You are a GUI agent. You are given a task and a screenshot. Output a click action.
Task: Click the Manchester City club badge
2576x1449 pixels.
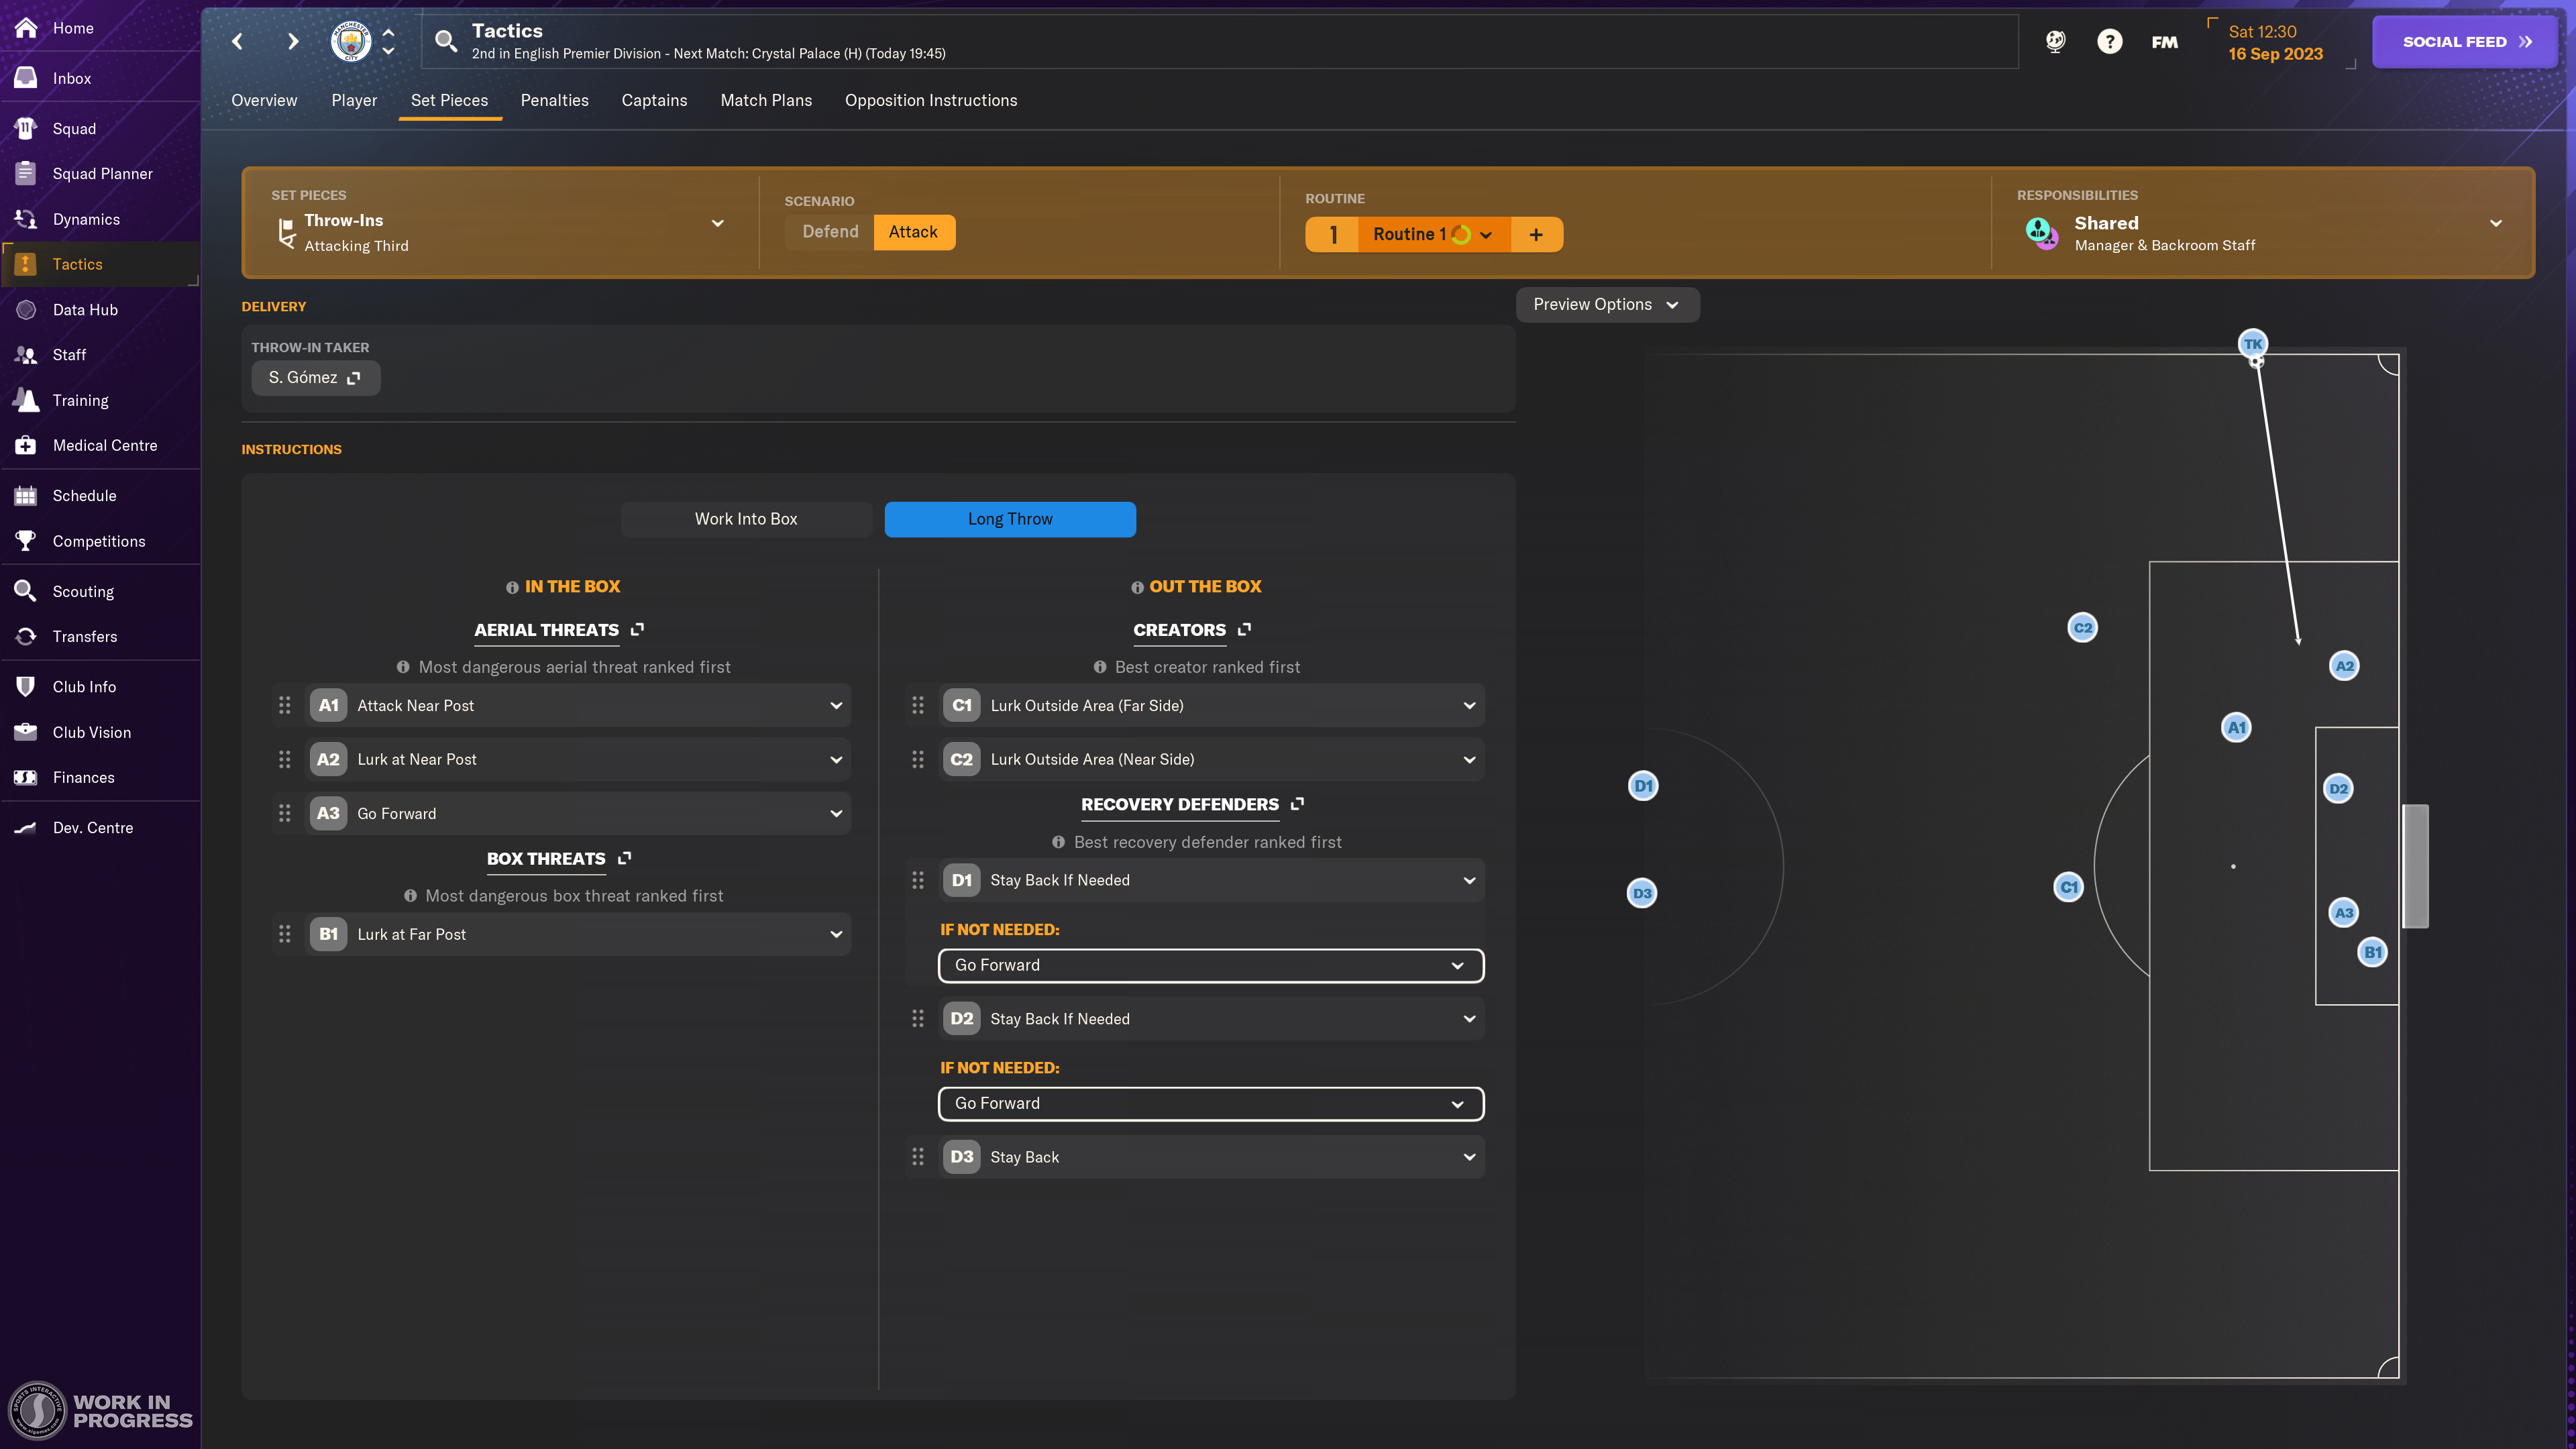(x=350, y=41)
